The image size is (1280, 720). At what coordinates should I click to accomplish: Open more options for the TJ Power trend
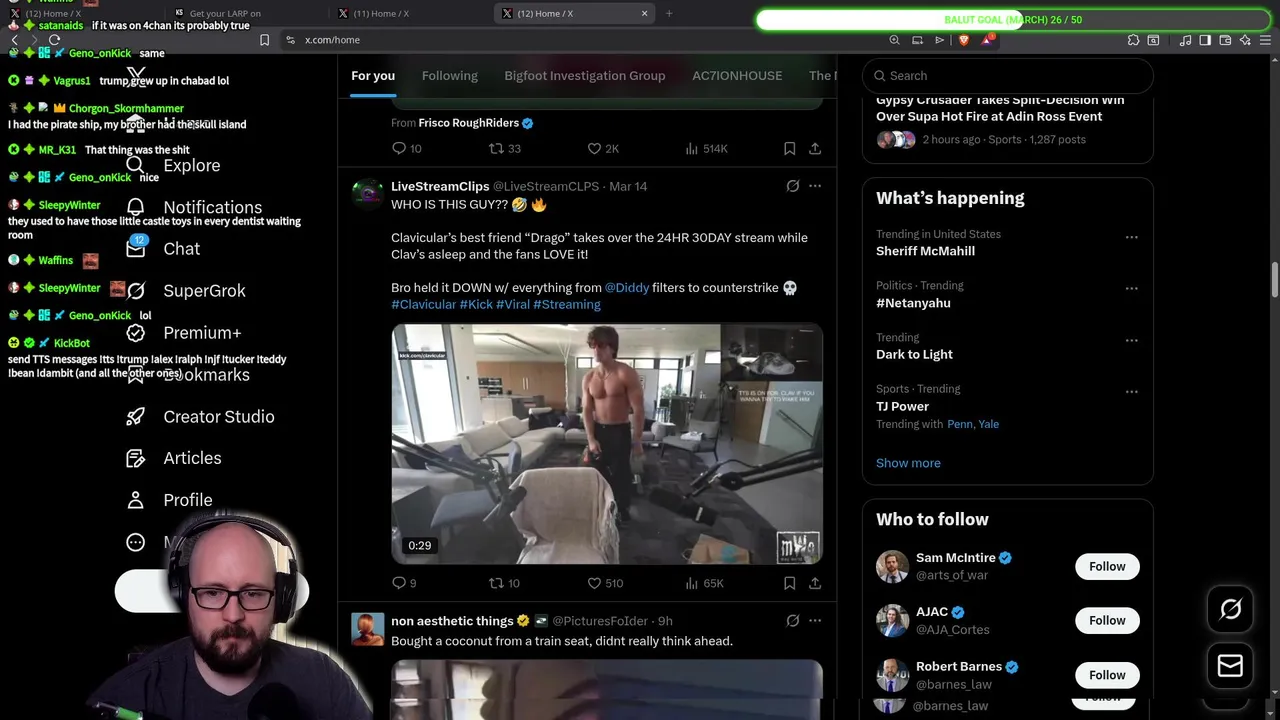click(1131, 391)
